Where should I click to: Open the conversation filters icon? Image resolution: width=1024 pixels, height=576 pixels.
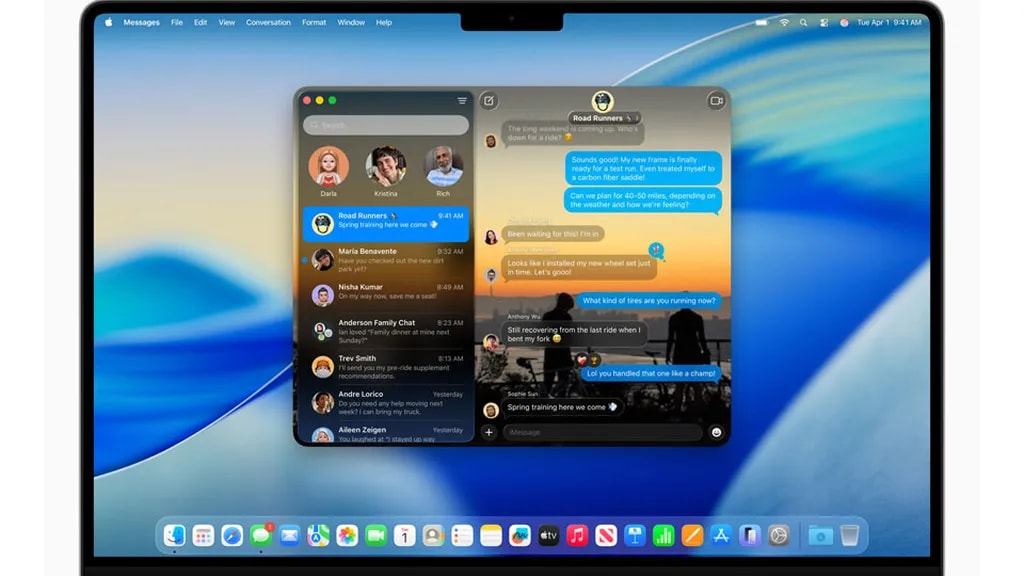(x=461, y=101)
